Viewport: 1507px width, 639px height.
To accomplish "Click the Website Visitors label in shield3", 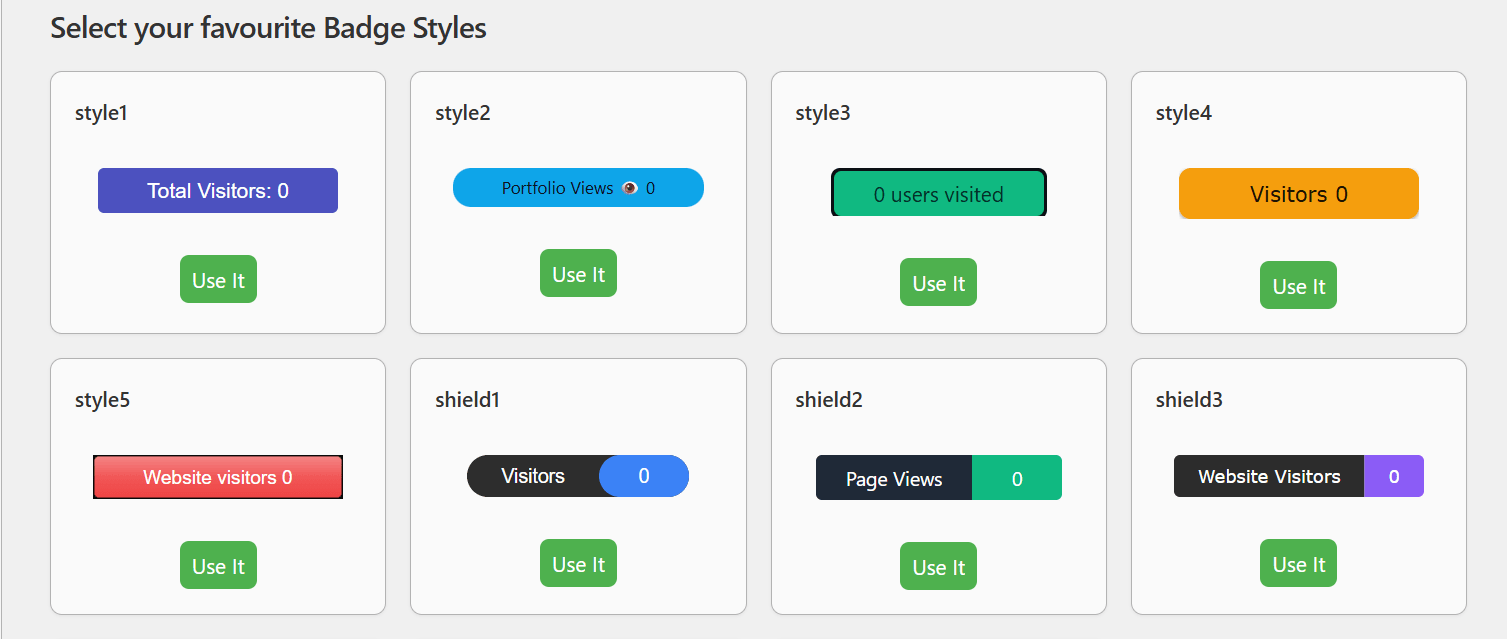I will pyautogui.click(x=1269, y=477).
